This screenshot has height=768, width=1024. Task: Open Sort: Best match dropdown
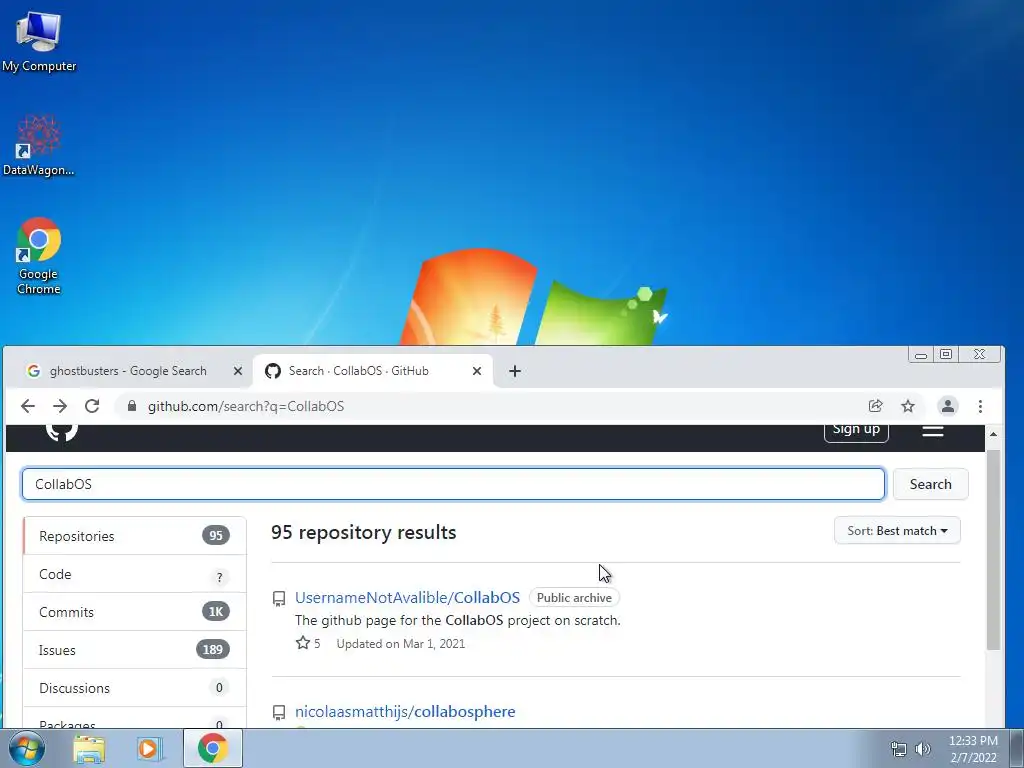click(897, 531)
